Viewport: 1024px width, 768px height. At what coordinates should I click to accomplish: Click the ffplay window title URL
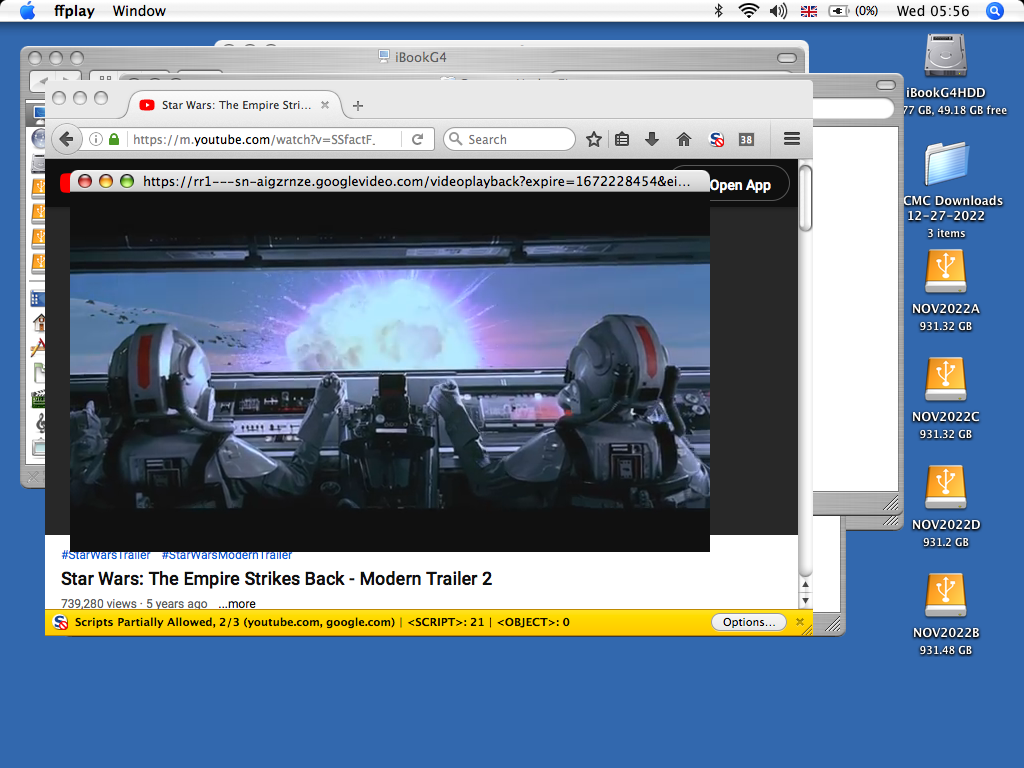(x=417, y=181)
